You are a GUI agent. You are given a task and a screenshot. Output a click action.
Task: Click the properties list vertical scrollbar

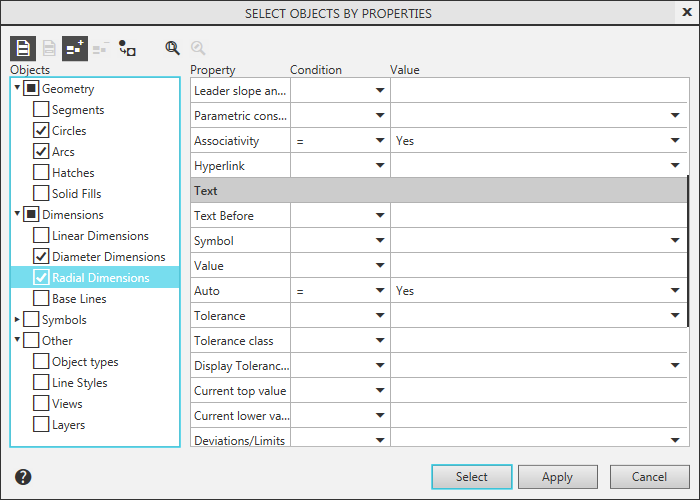click(687, 250)
